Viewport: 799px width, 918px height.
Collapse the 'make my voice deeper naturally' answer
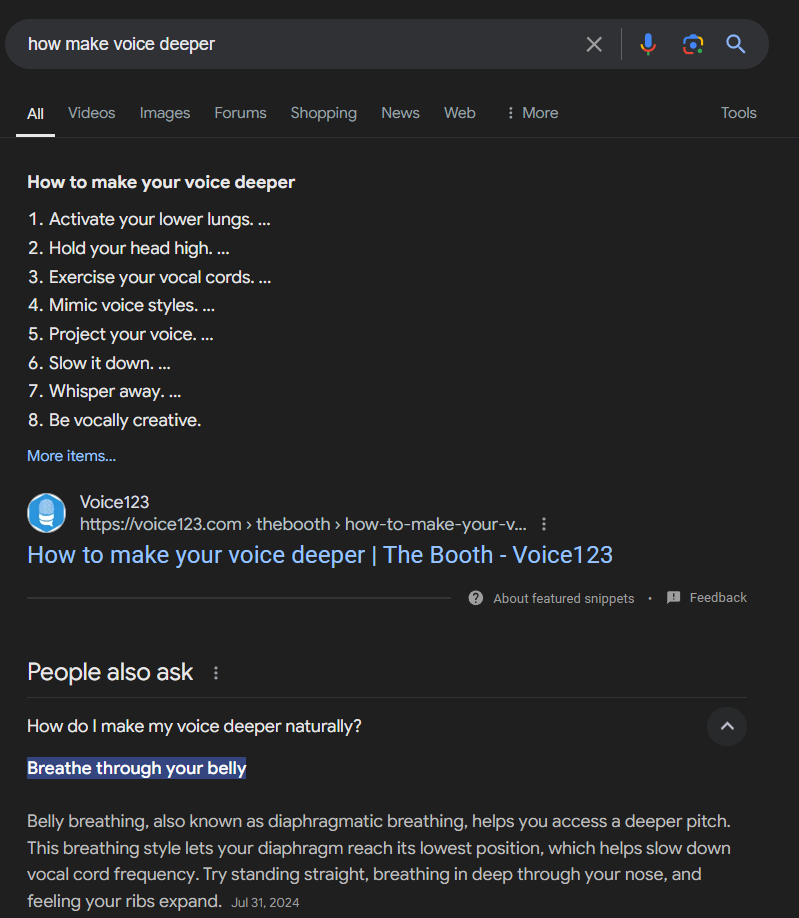tap(727, 726)
